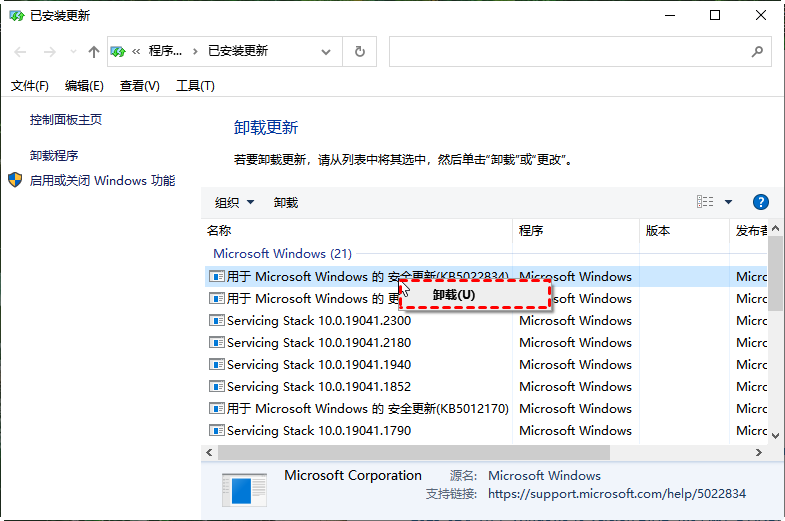Click the Forward navigation arrow
Viewport: 785px width, 521px height.
click(50, 52)
